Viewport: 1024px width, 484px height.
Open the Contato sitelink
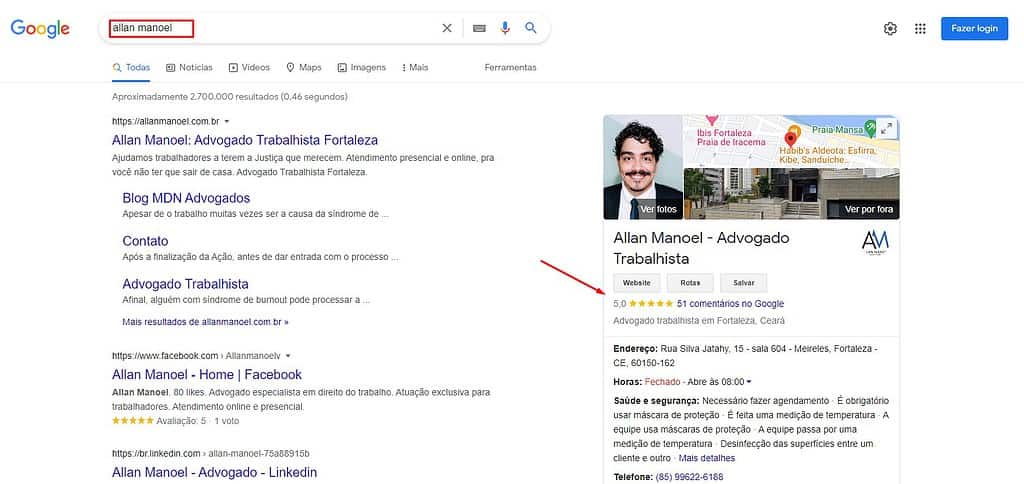[145, 241]
